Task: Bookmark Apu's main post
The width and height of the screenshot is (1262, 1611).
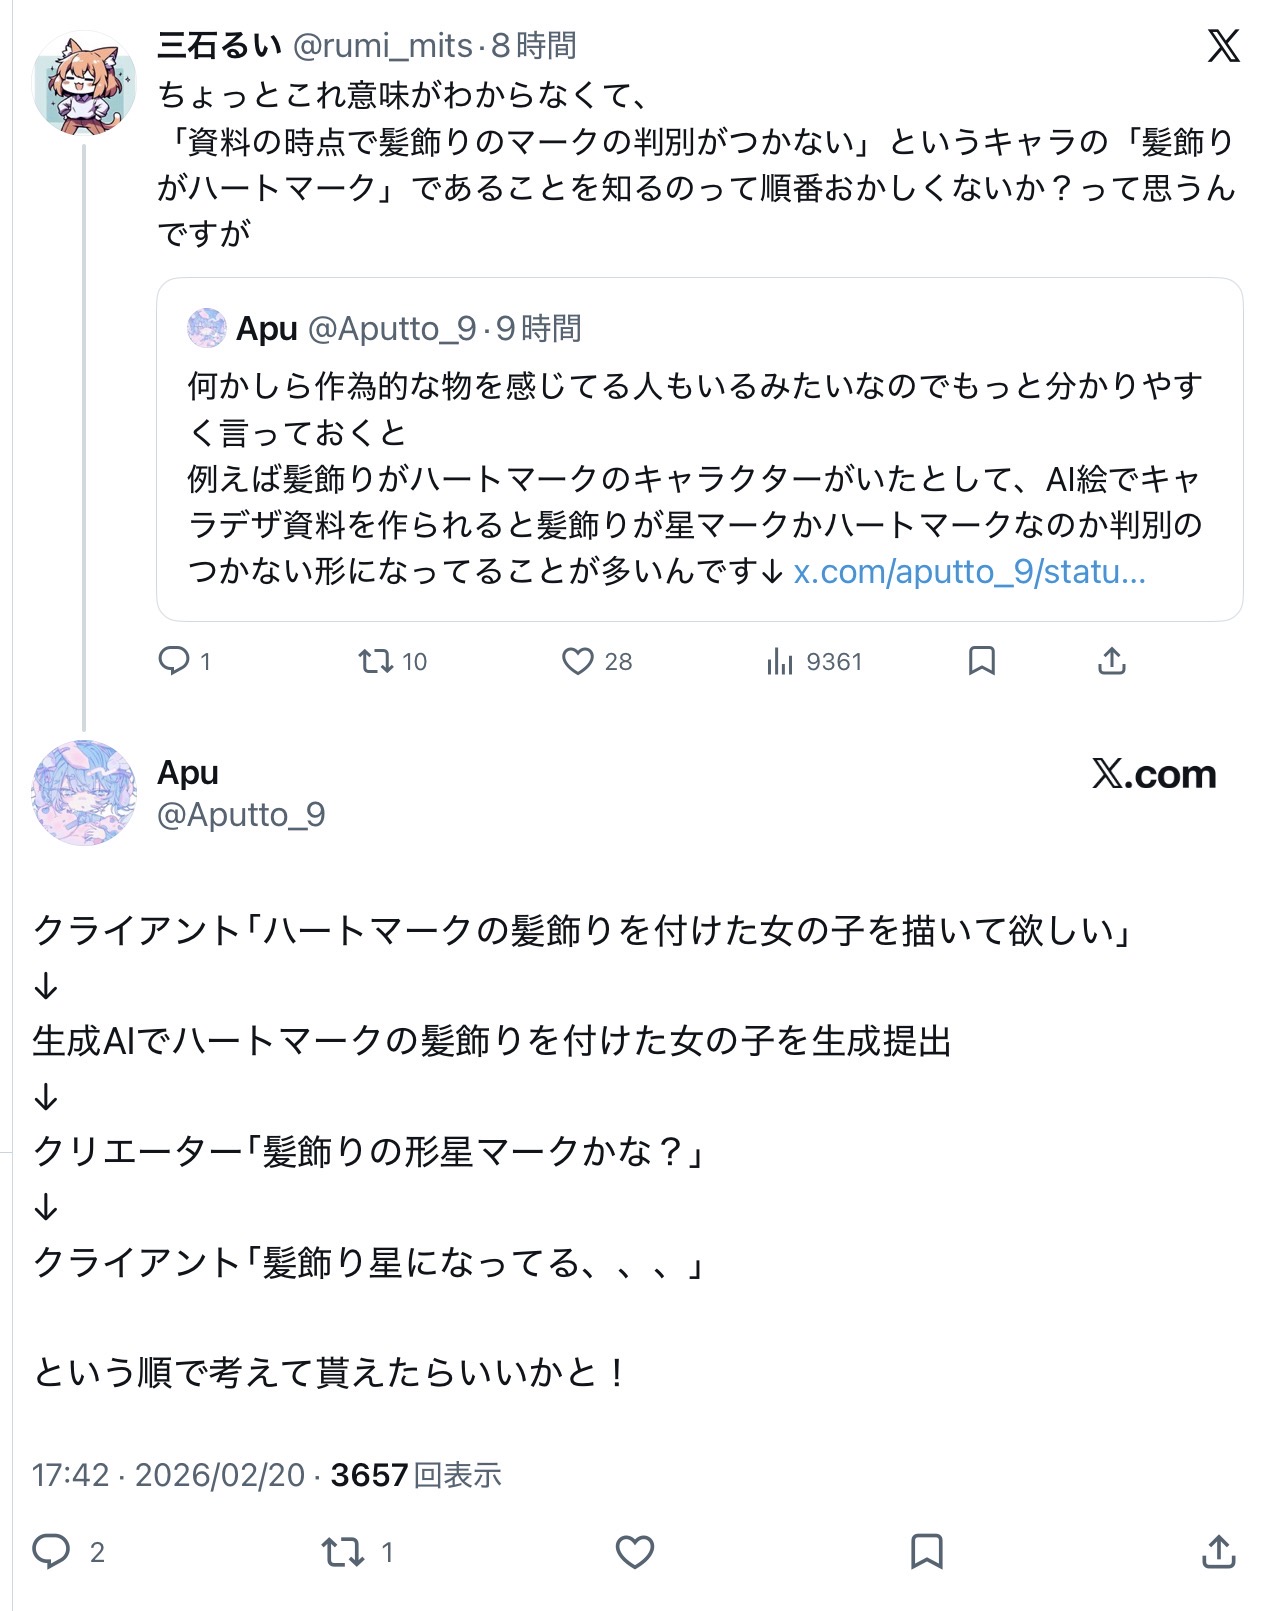Action: click(926, 1551)
